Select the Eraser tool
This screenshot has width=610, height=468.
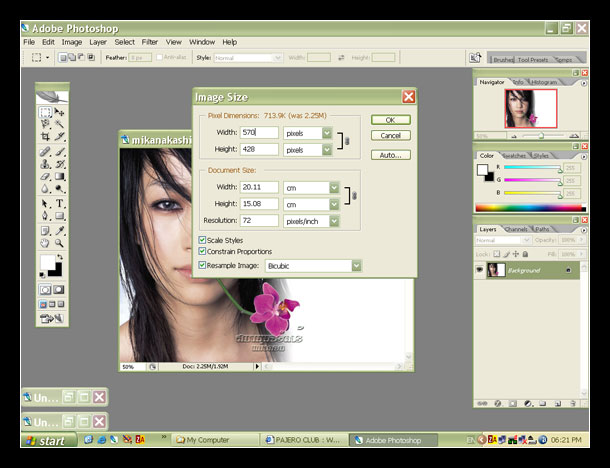click(46, 176)
